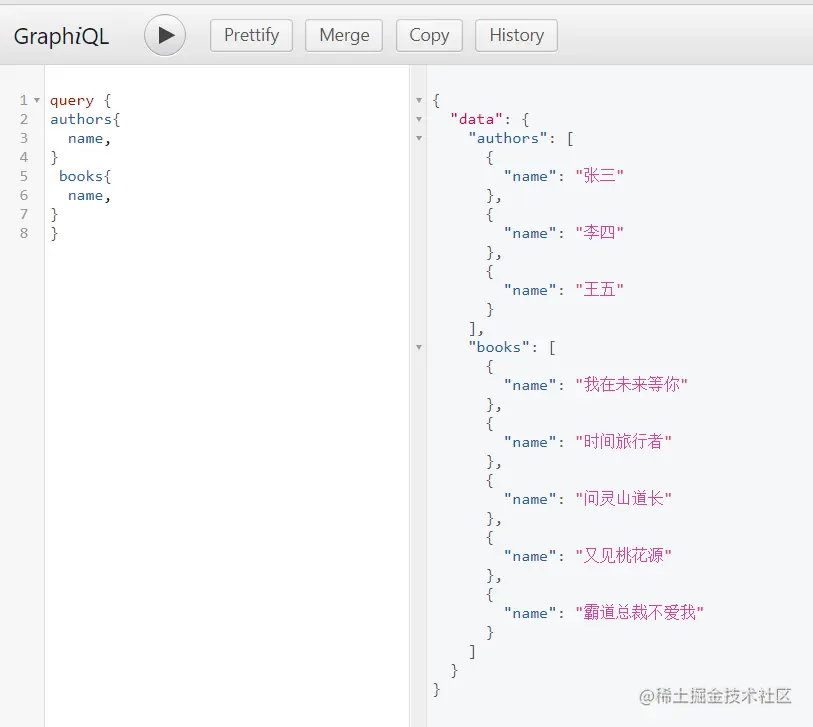Click the "data" key in the result
The height and width of the screenshot is (727, 813).
click(x=476, y=119)
